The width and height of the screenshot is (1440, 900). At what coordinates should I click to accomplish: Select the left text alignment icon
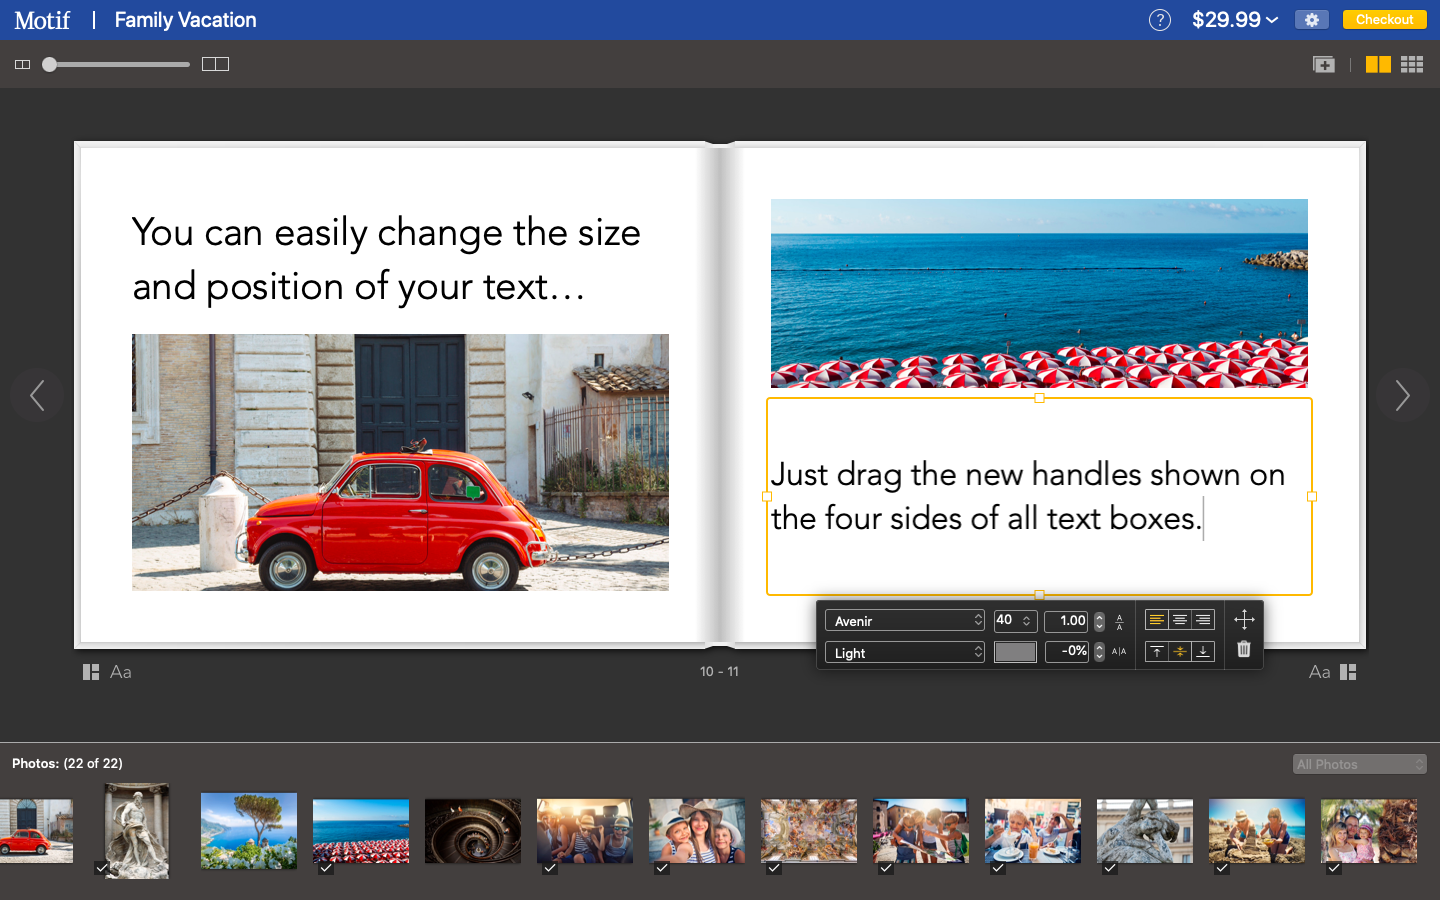tap(1157, 620)
